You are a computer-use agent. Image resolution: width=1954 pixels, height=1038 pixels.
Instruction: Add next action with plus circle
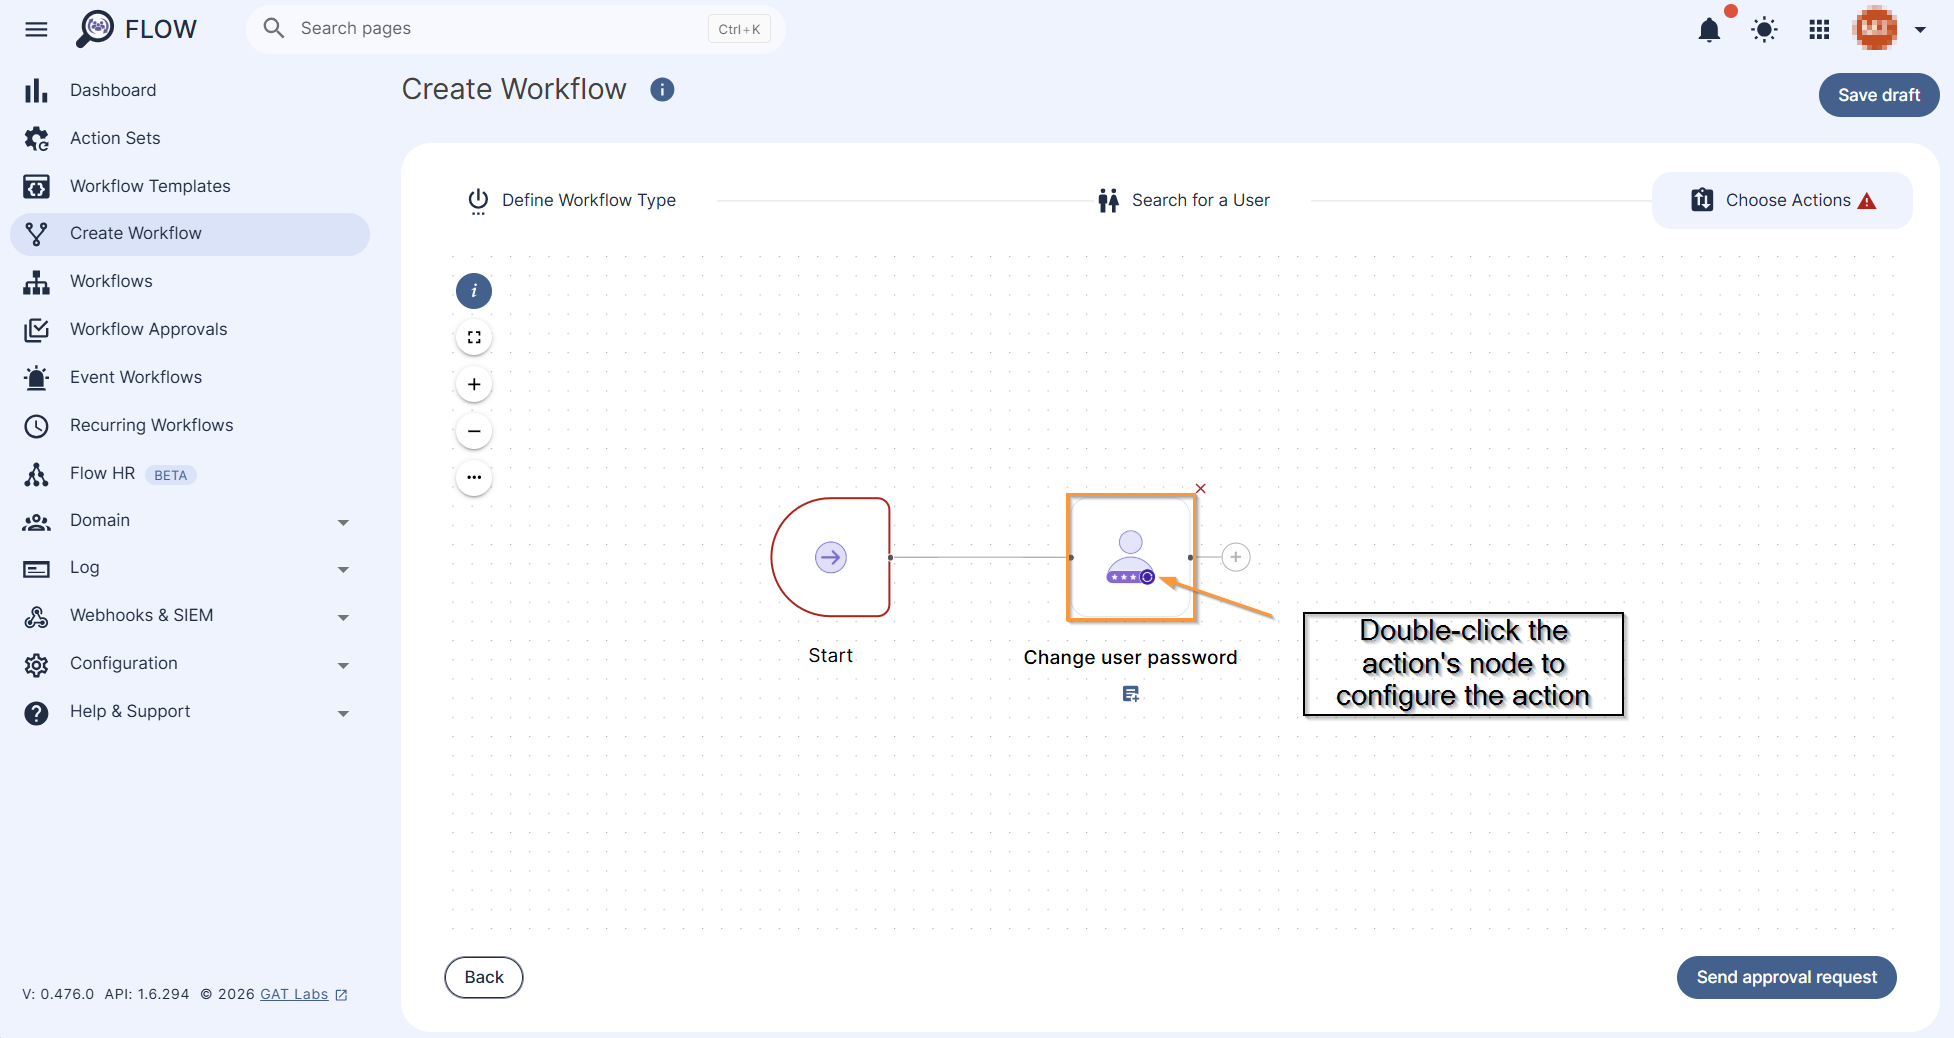(x=1236, y=557)
